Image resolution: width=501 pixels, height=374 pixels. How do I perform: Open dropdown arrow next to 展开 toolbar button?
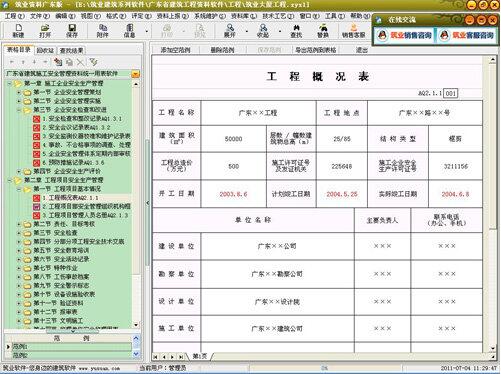pos(247,31)
